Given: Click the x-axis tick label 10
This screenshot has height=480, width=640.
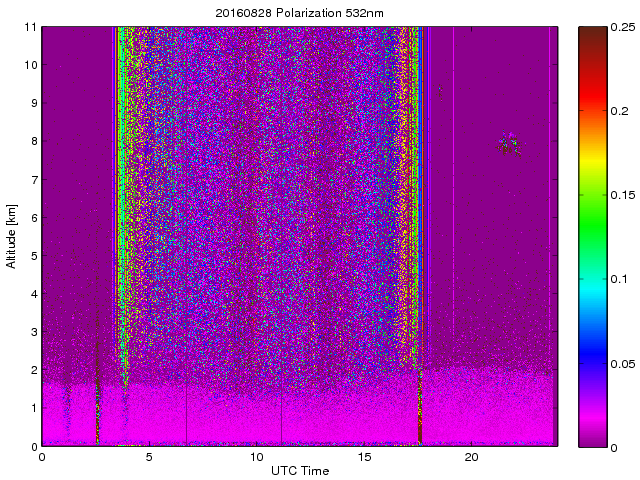Looking at the screenshot, I should pos(256,457).
